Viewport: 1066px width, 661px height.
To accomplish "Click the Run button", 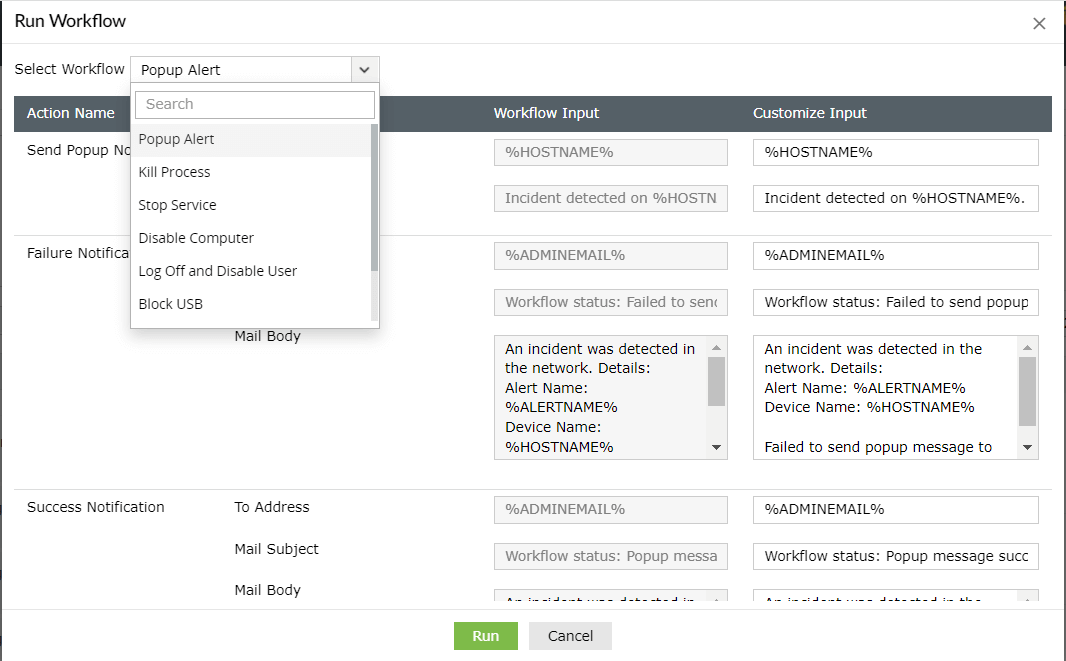I will [x=485, y=636].
